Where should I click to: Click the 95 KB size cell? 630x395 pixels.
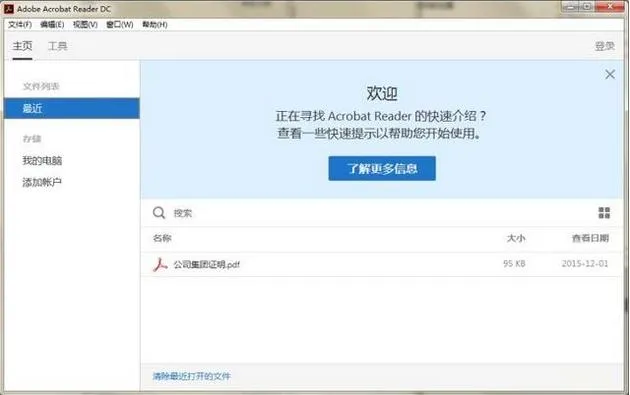click(x=514, y=264)
